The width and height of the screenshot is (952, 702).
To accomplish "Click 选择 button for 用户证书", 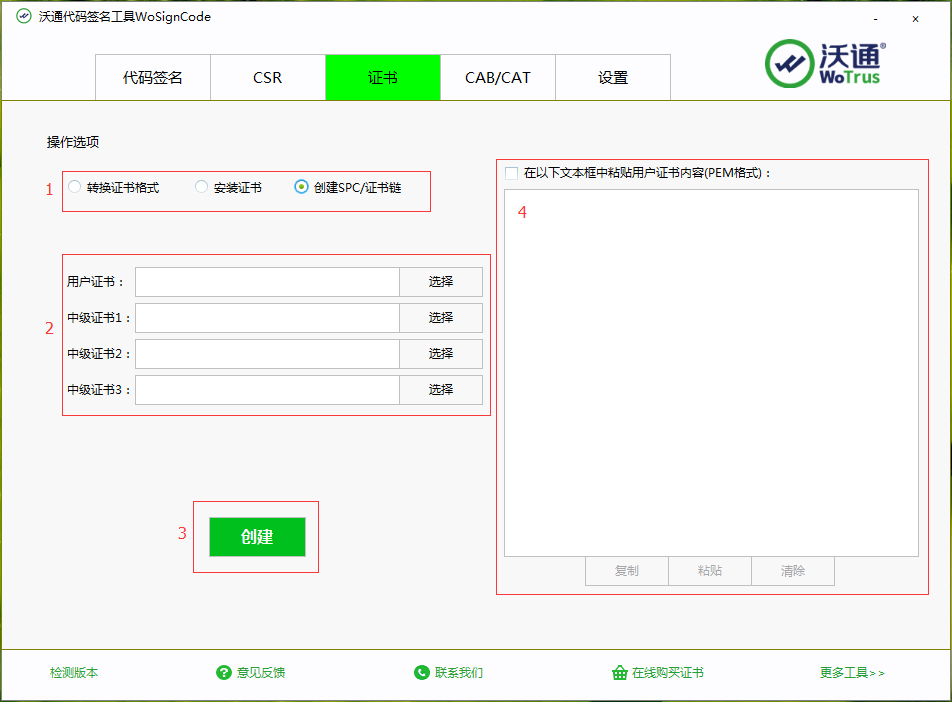I will click(441, 282).
